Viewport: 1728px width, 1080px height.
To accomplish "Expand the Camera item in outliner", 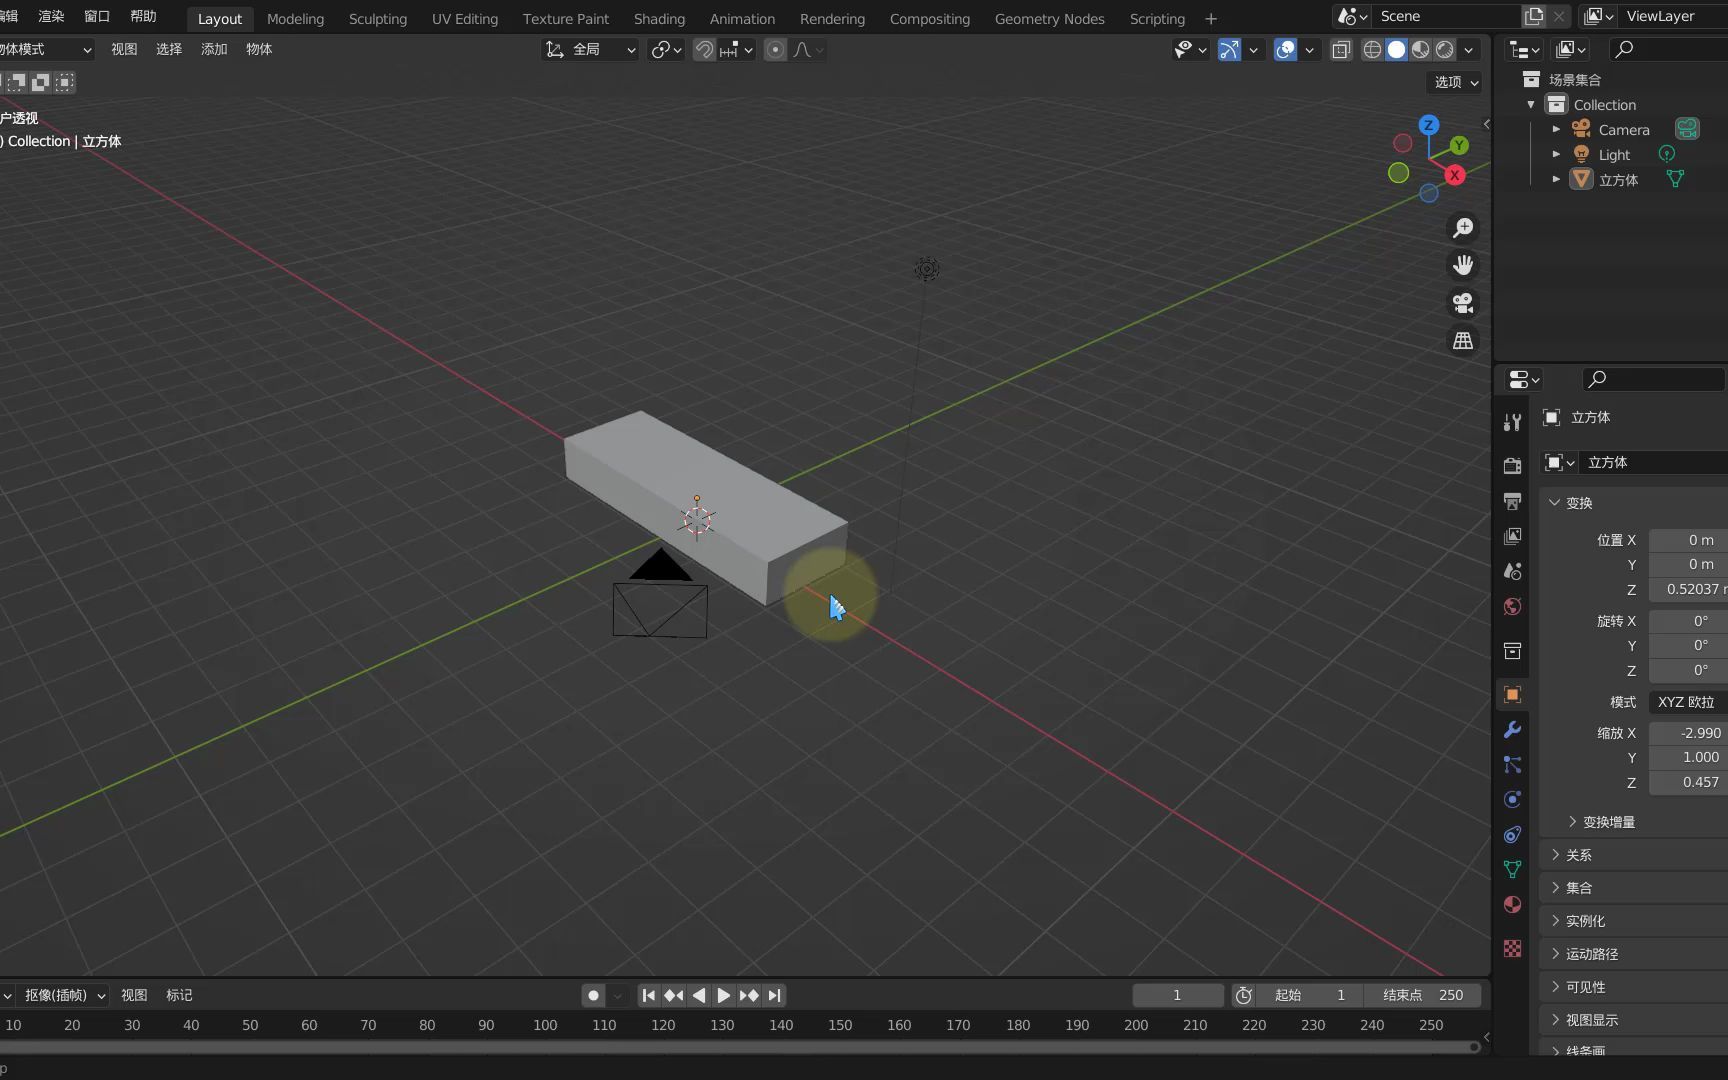I will (1556, 129).
